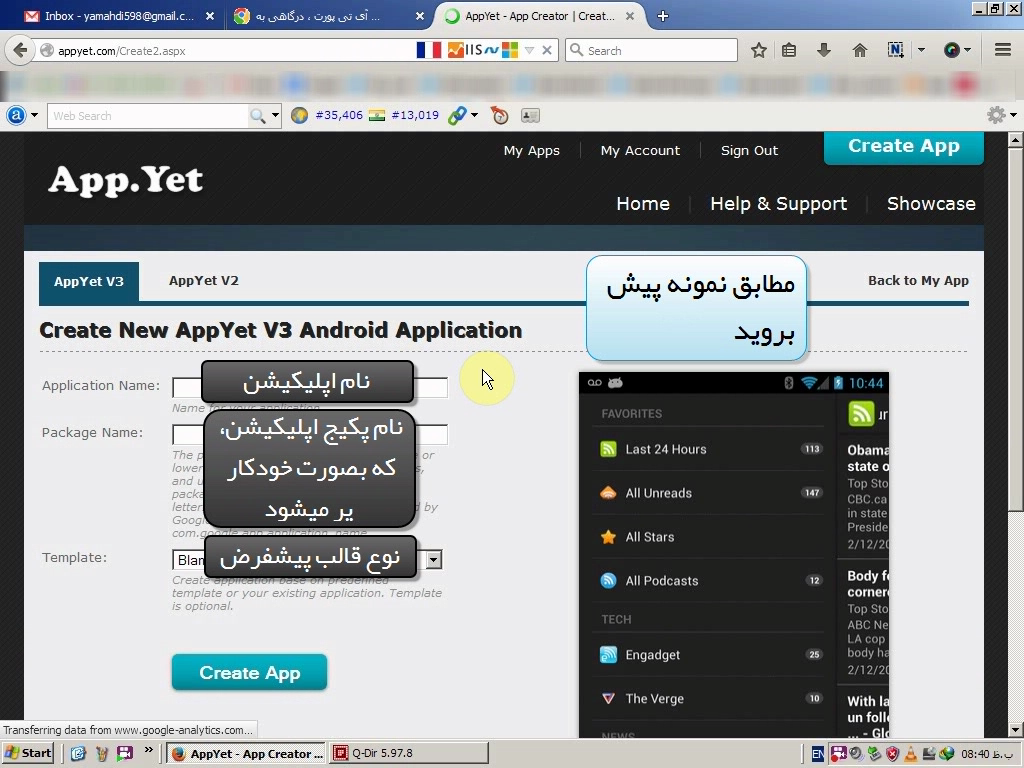Open a new browser tab with plus
1024x768 pixels.
[663, 16]
